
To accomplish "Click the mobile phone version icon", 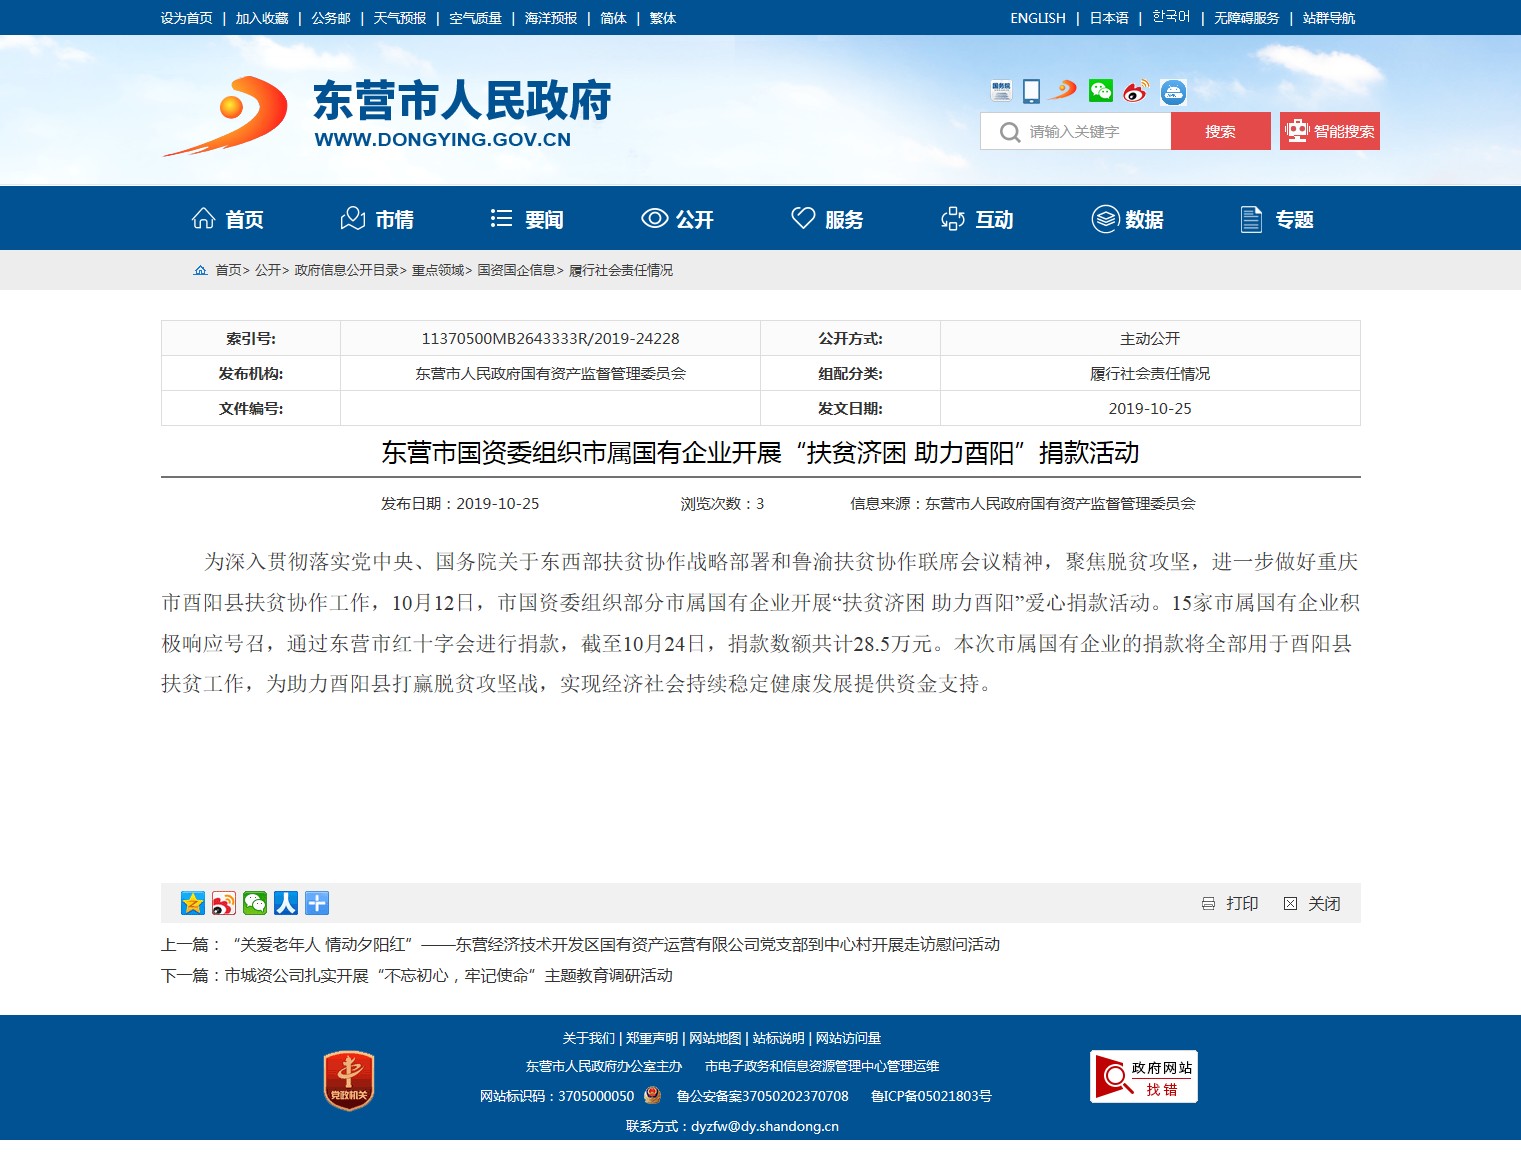I will click(x=1032, y=92).
